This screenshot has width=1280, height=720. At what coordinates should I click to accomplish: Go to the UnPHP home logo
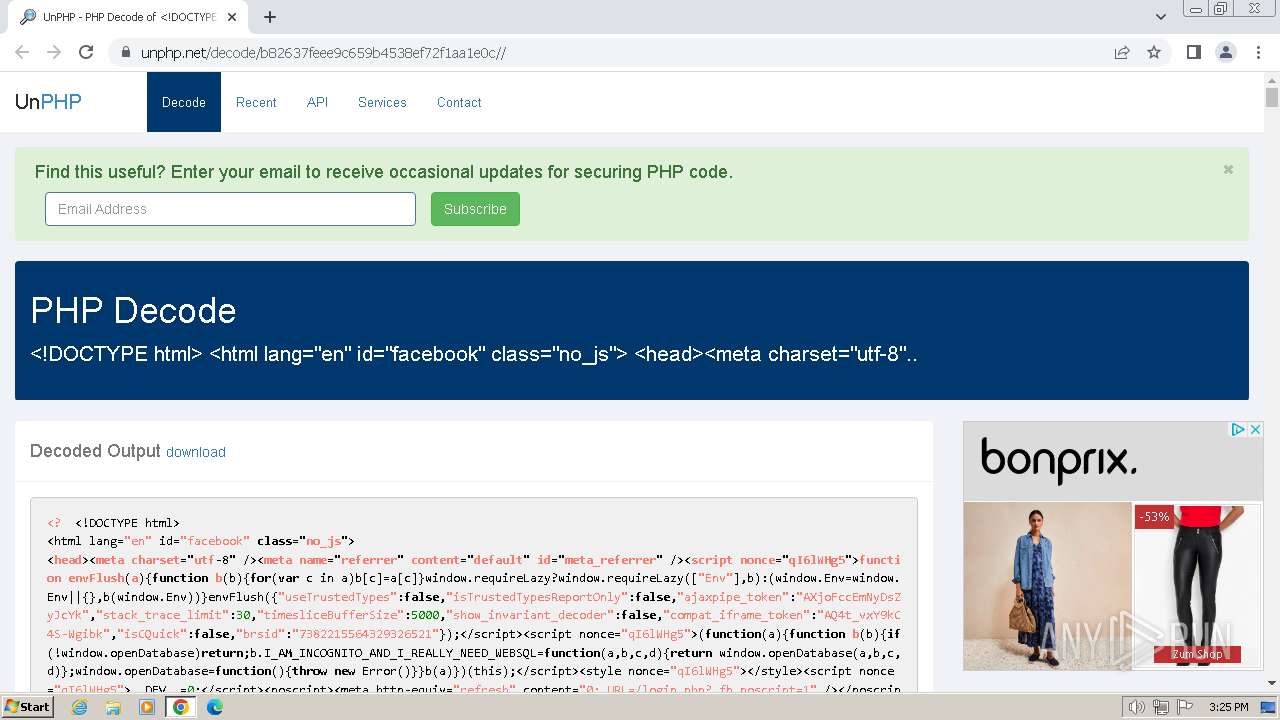(x=48, y=101)
